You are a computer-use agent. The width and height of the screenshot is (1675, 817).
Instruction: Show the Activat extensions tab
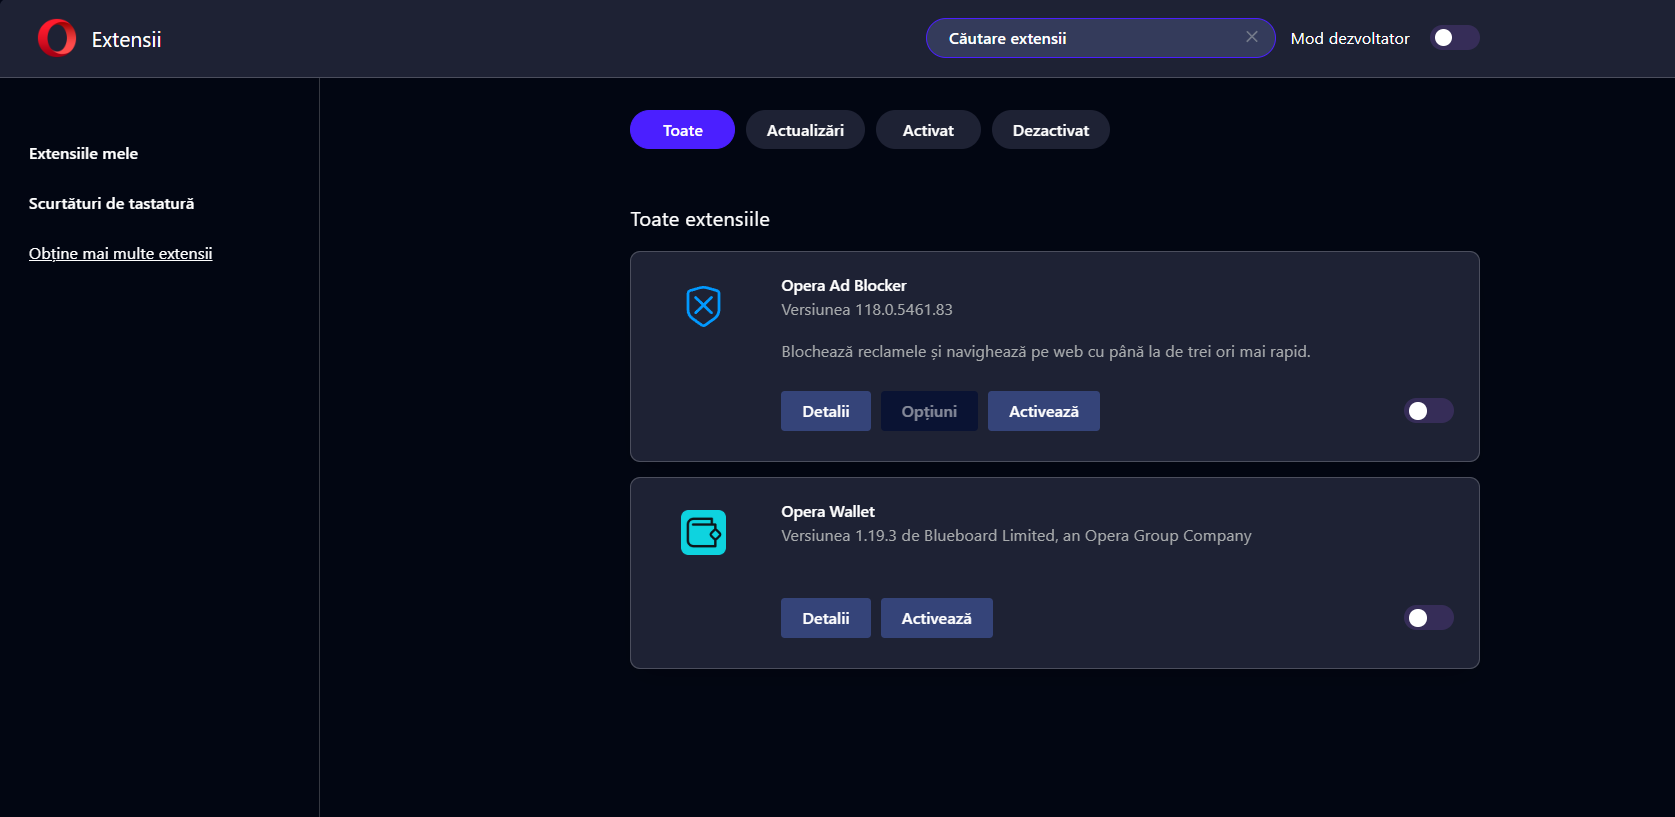coord(928,130)
